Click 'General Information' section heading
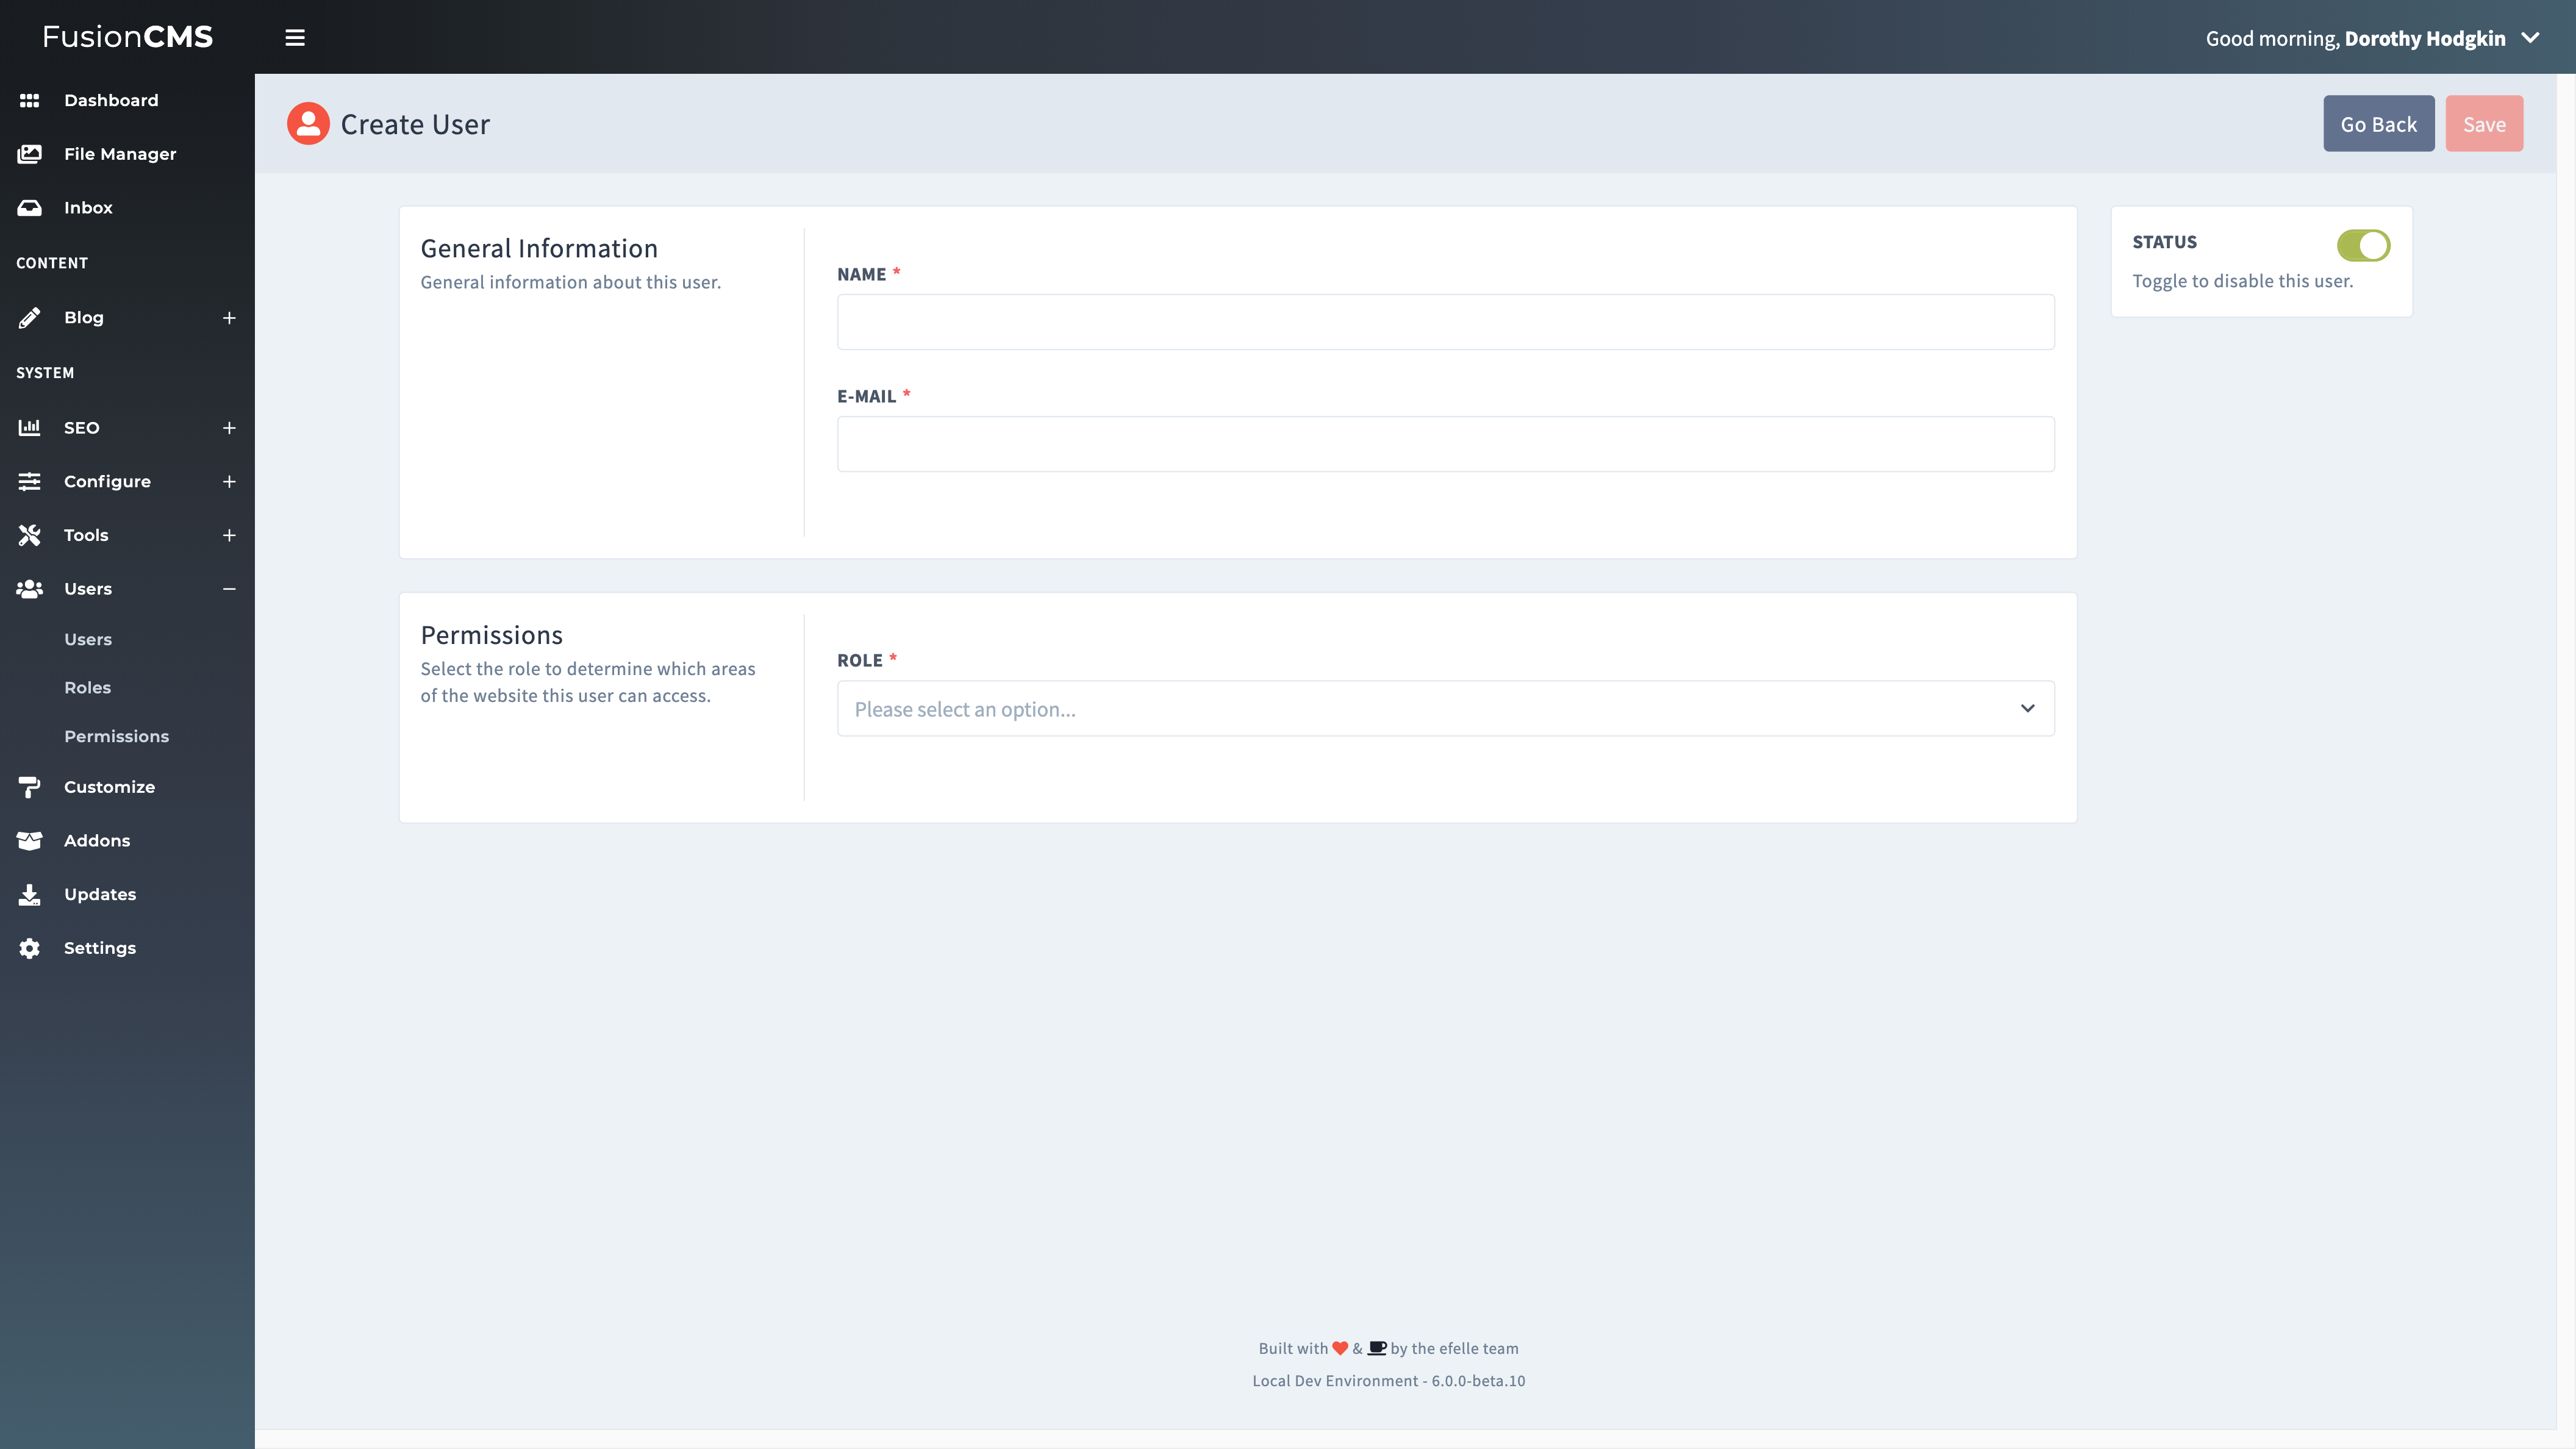 (539, 248)
